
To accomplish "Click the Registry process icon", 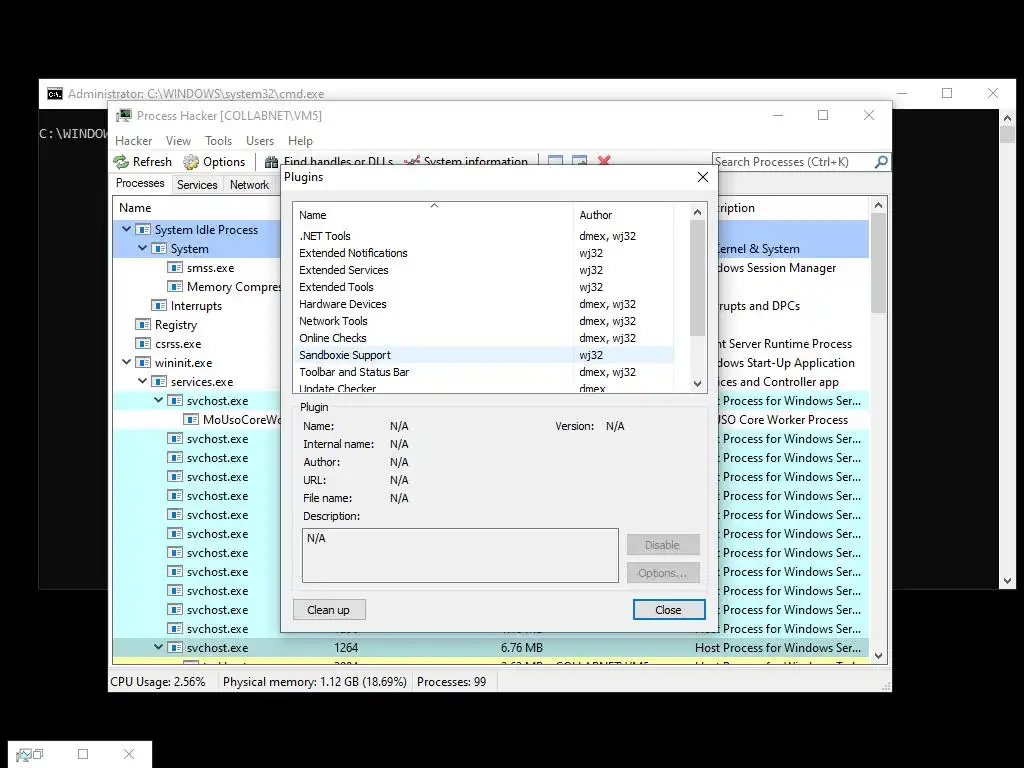I will tap(143, 325).
